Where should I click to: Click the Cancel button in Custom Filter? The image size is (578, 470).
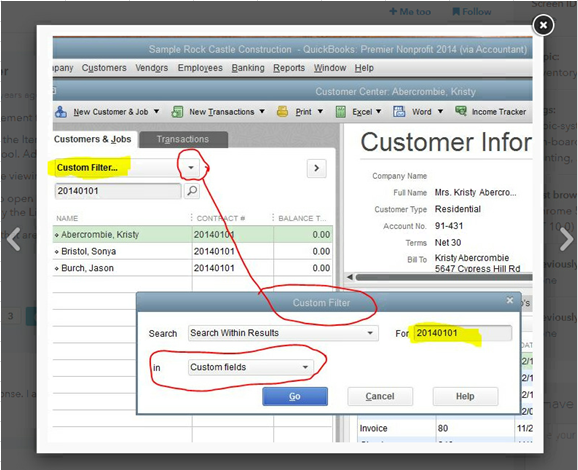coord(380,396)
